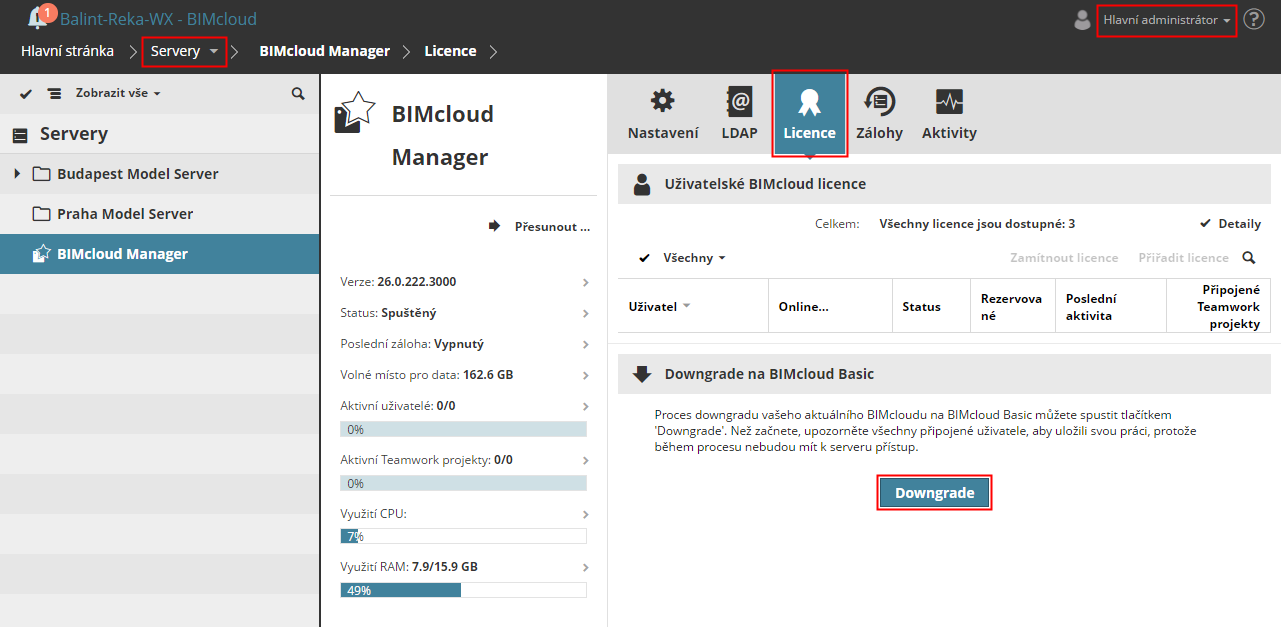Expand the Budapest Model Server tree node
This screenshot has width=1281, height=627.
click(x=17, y=174)
